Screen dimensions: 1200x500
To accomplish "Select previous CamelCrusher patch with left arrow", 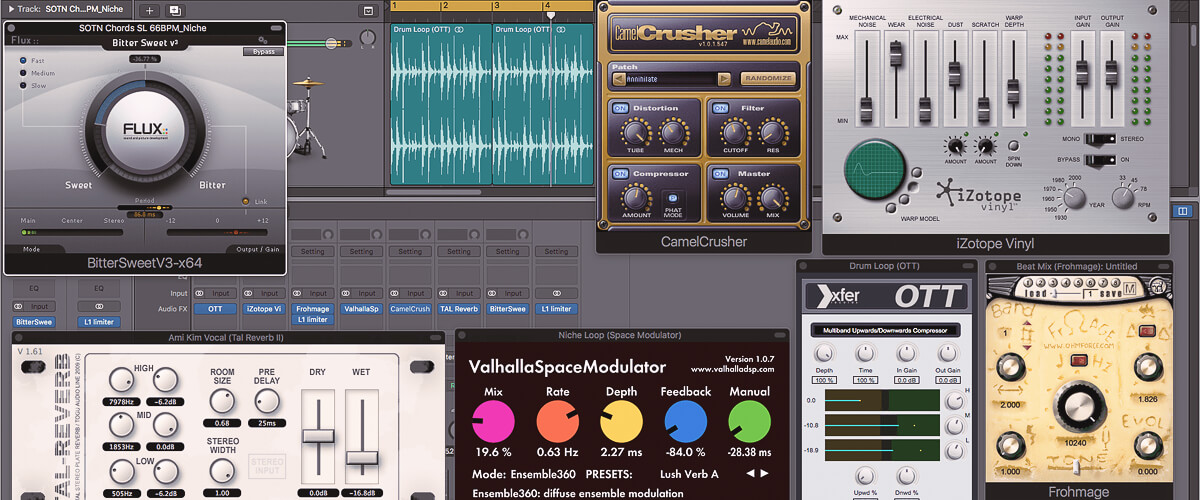I will click(617, 78).
